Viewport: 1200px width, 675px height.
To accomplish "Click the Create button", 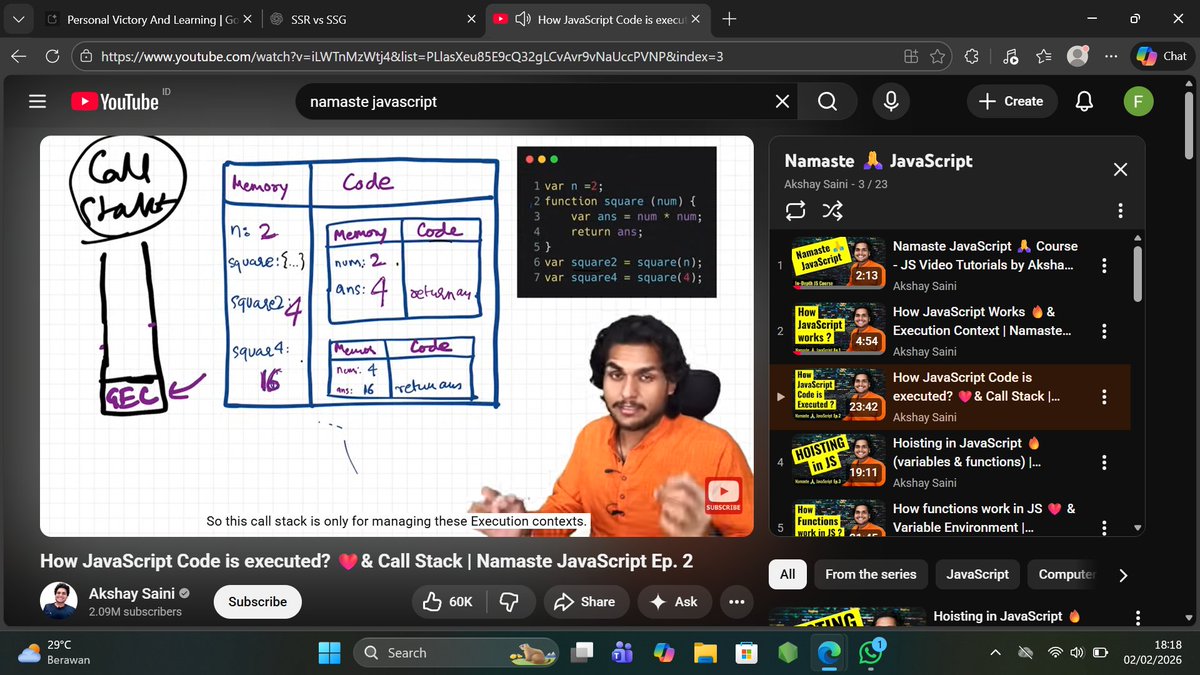I will [1011, 101].
